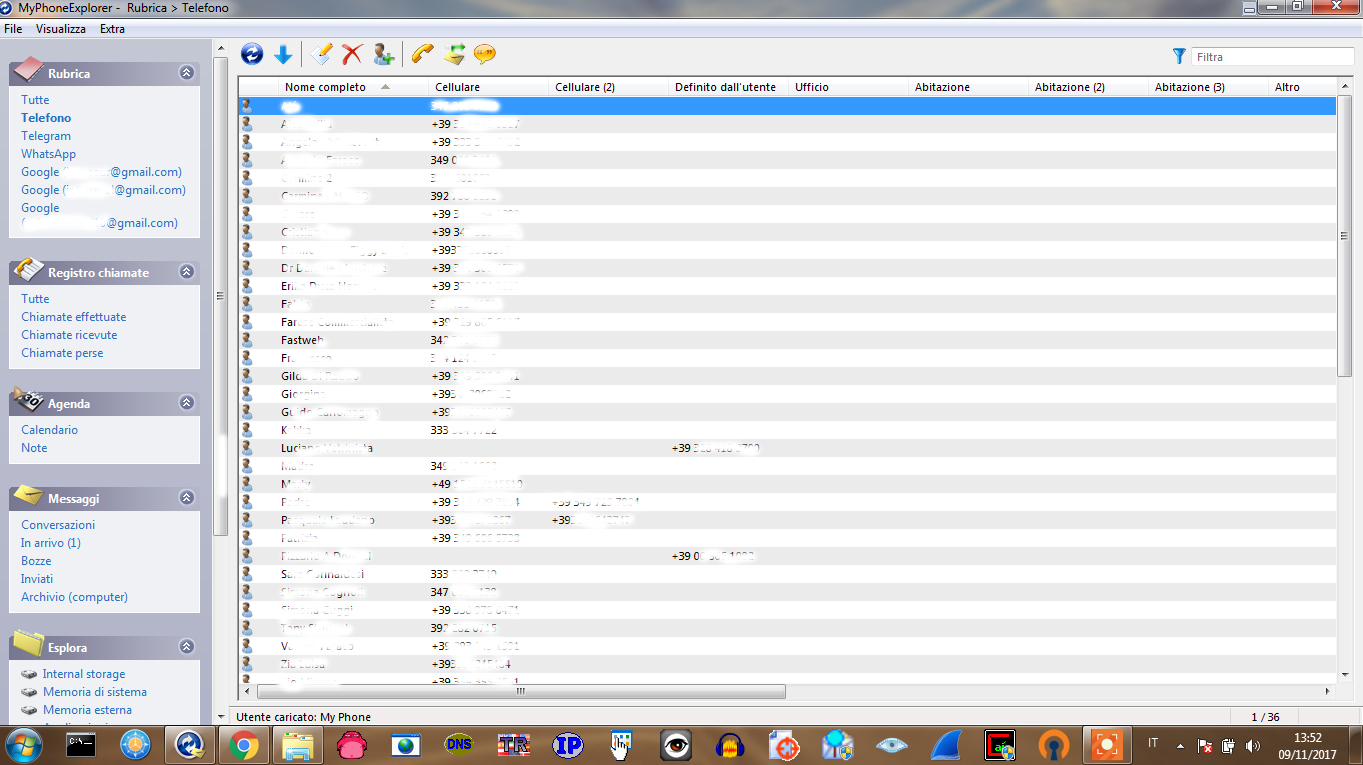This screenshot has height=765, width=1363.
Task: Click the Altro column header
Action: click(x=1302, y=87)
